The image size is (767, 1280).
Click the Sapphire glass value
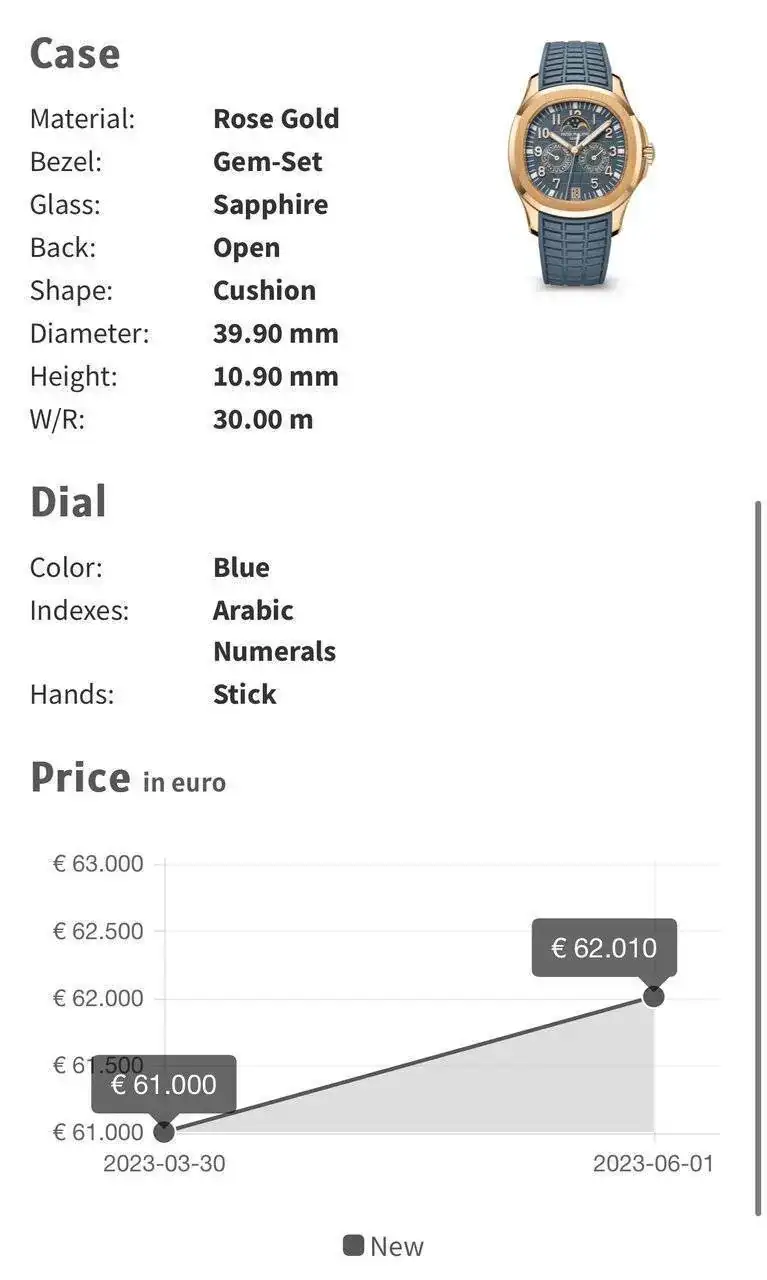click(x=270, y=205)
